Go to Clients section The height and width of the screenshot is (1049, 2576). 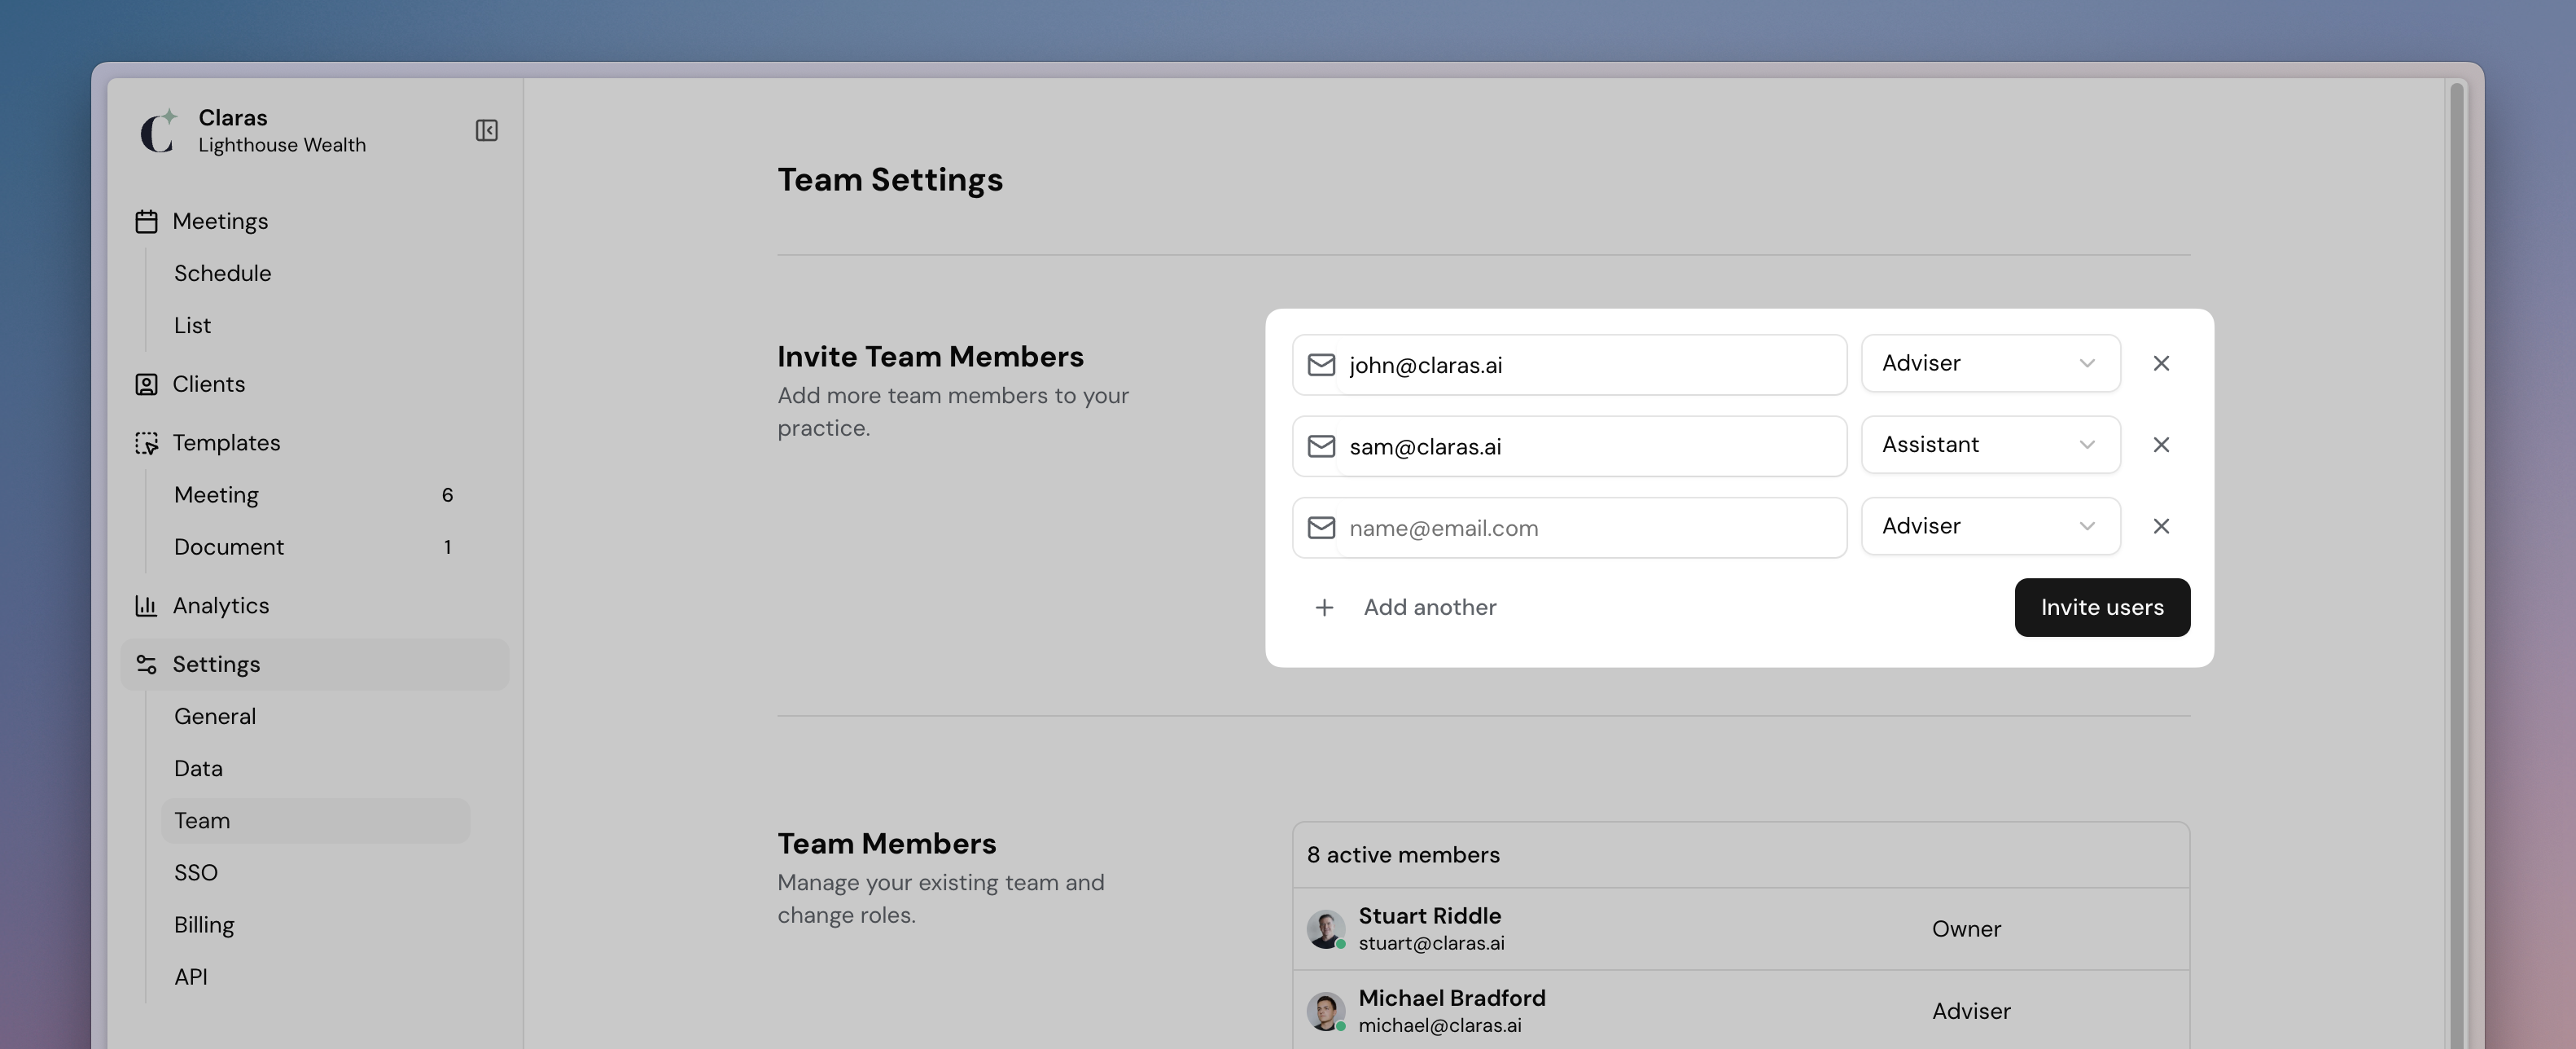pos(315,384)
